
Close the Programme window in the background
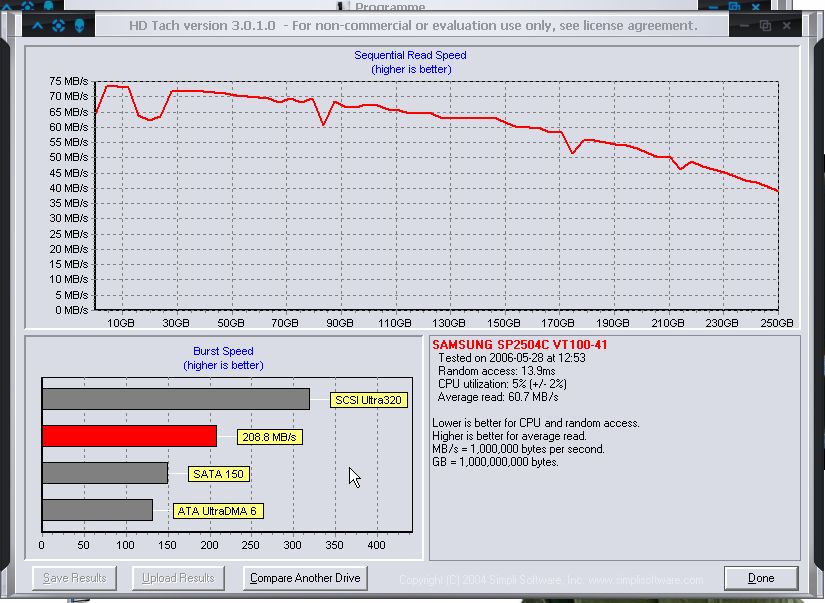(756, 6)
